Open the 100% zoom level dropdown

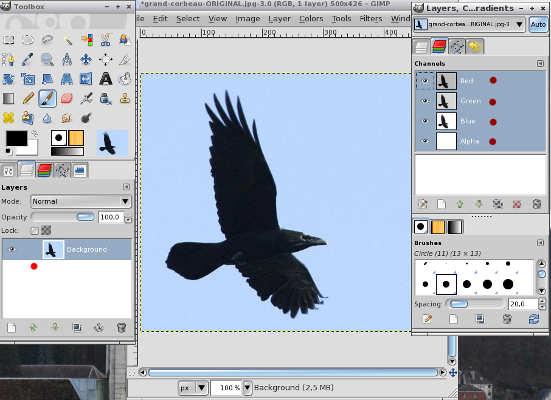pos(247,388)
